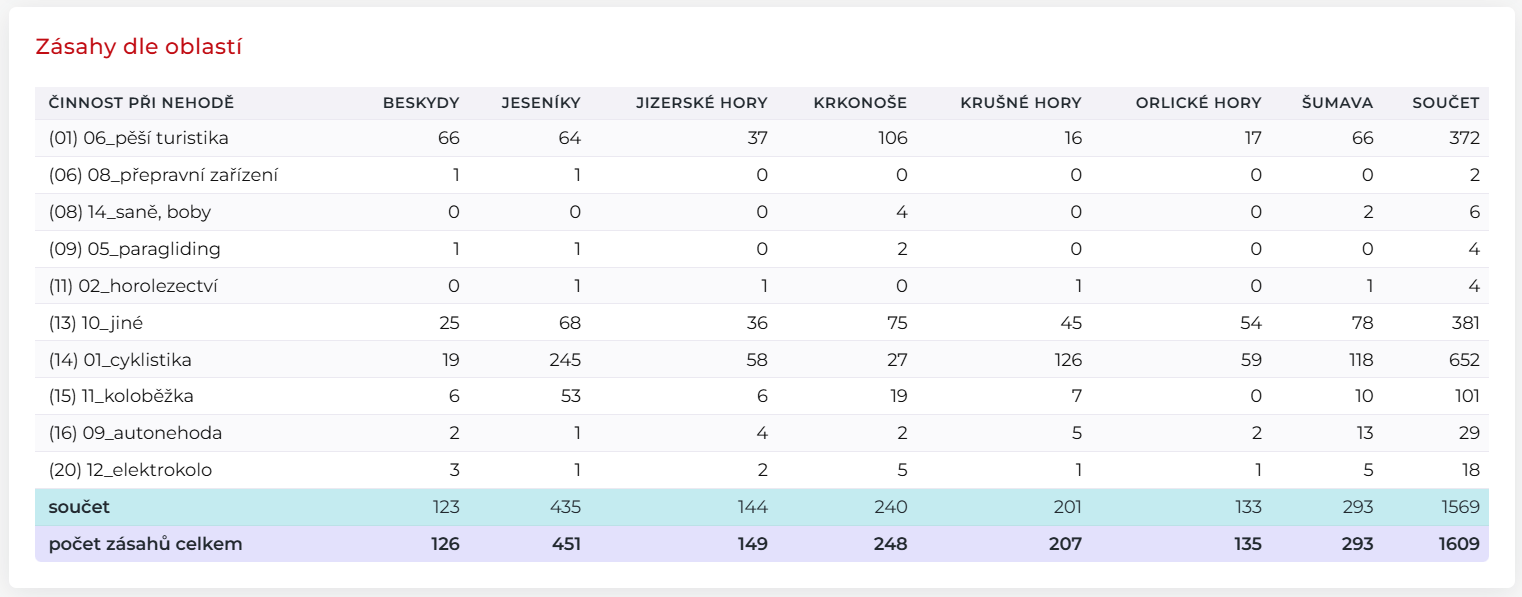Click the Krkonoše column header

point(860,103)
